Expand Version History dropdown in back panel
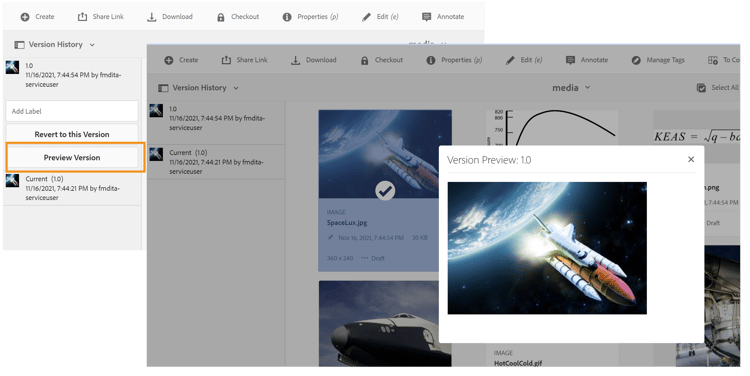Screen dimensions: 750x376 [92, 44]
